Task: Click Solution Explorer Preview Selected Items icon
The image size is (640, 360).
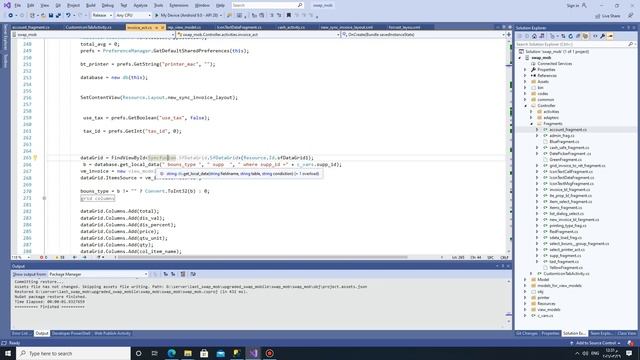Action: pyautogui.click(x=611, y=36)
